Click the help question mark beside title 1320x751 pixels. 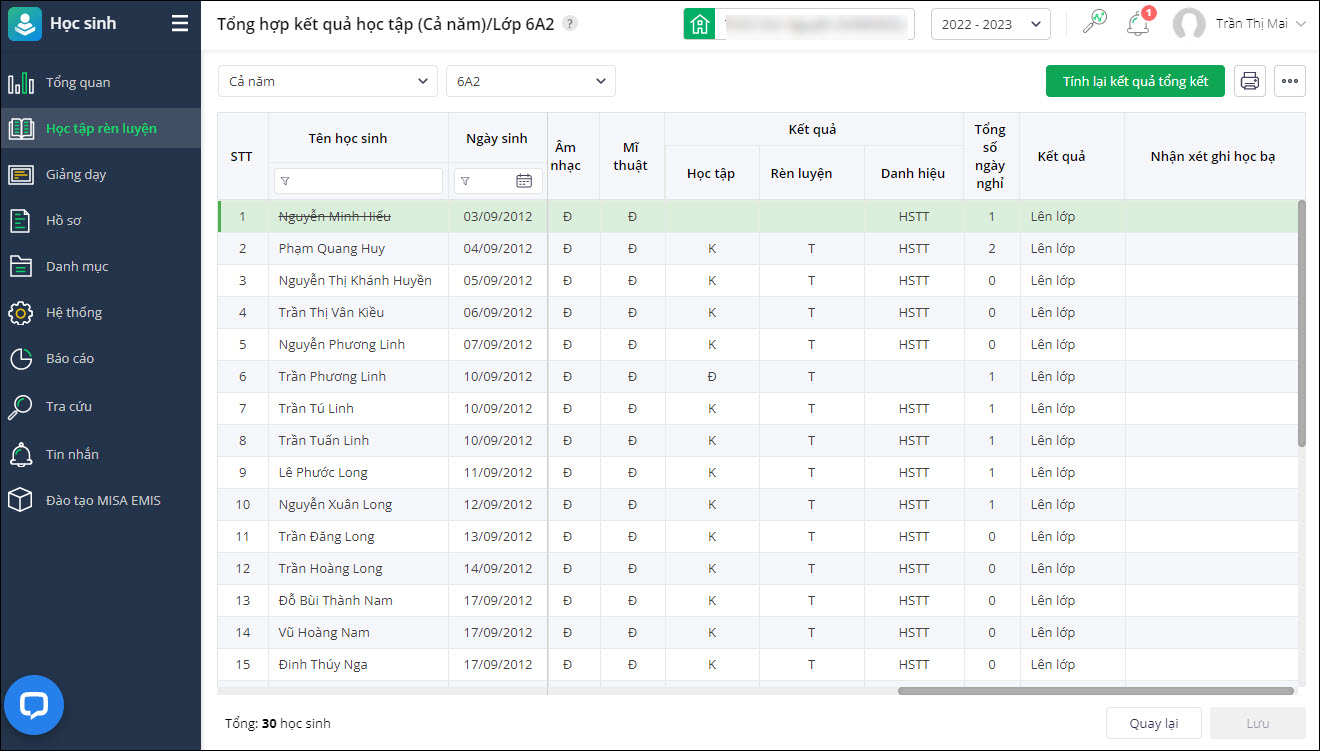[570, 24]
